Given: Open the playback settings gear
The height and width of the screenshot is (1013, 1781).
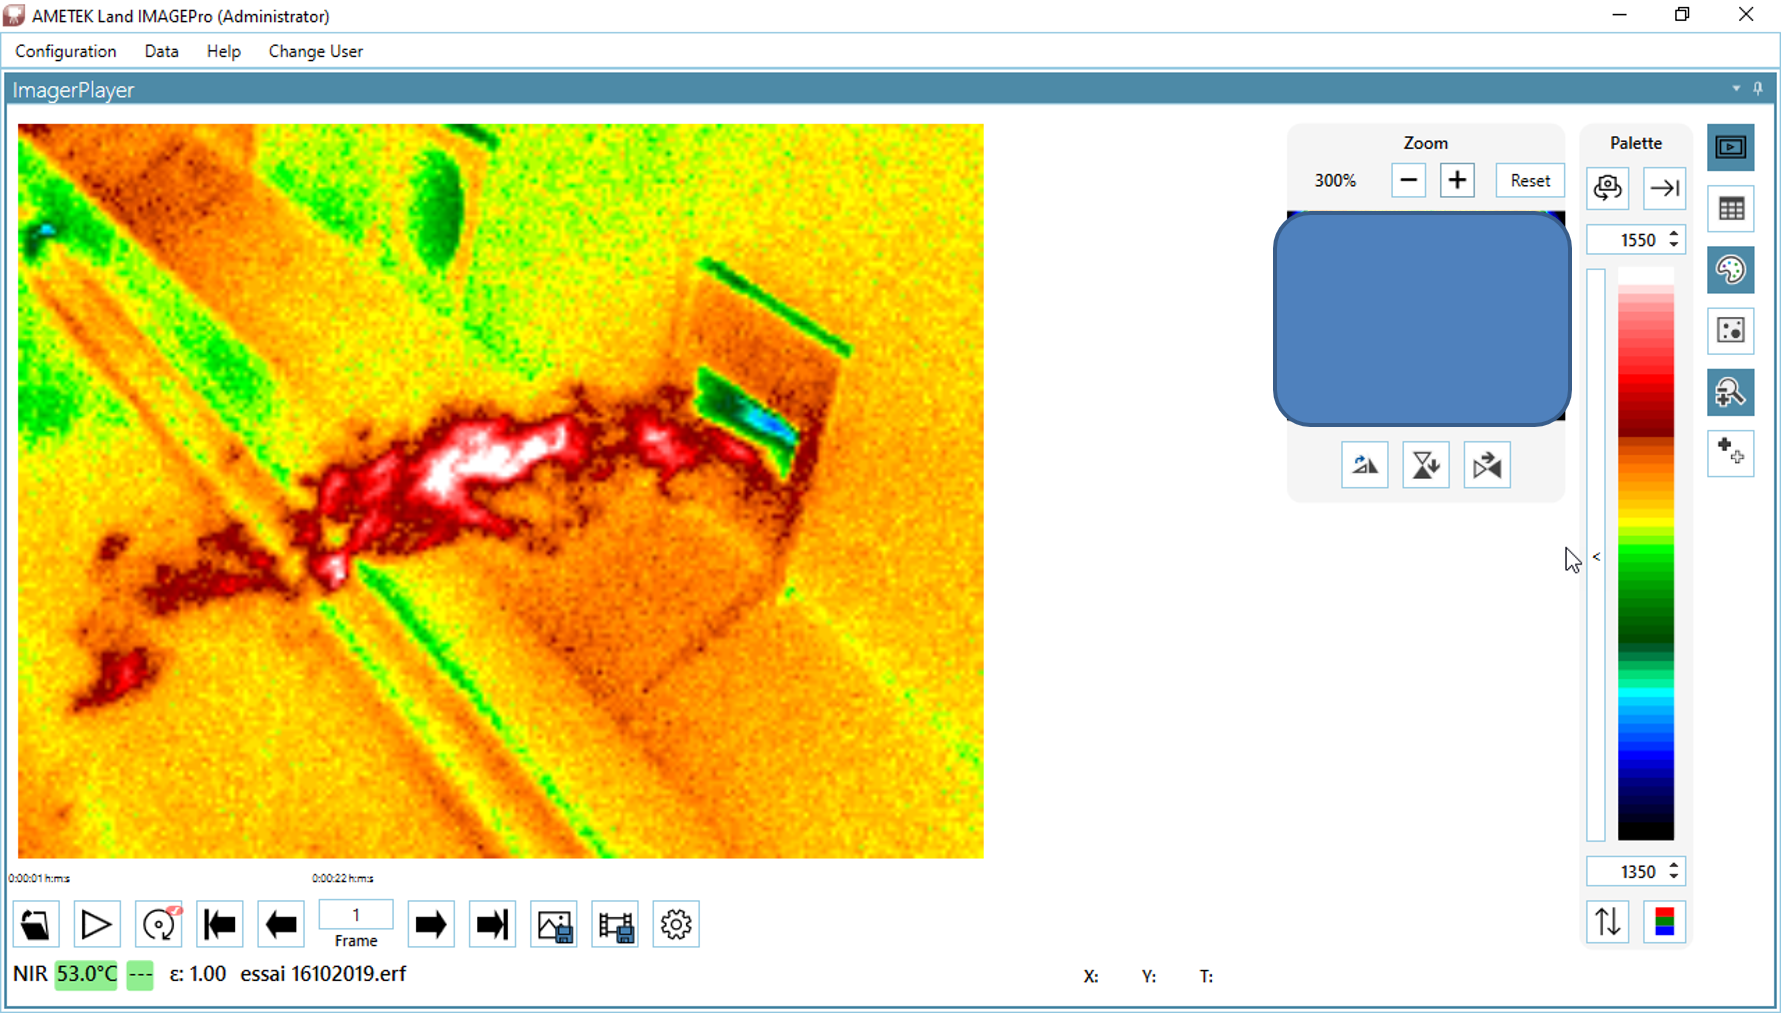Looking at the screenshot, I should pyautogui.click(x=676, y=924).
